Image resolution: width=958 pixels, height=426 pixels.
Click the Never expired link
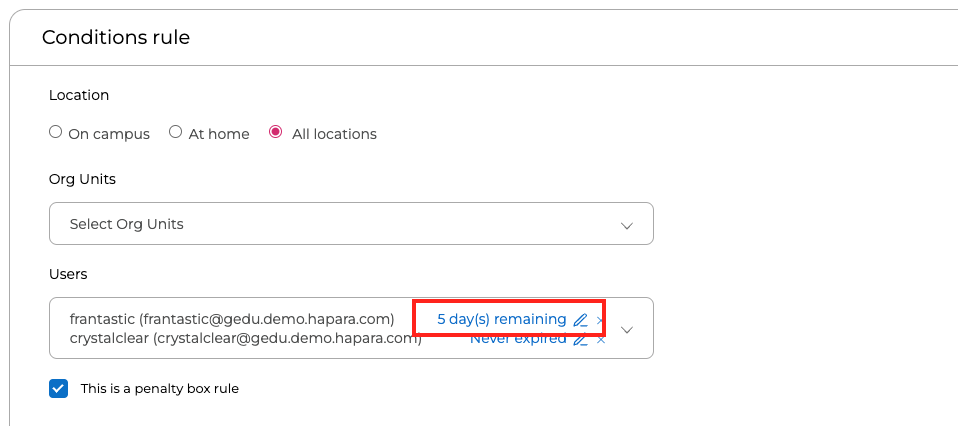[x=518, y=339]
